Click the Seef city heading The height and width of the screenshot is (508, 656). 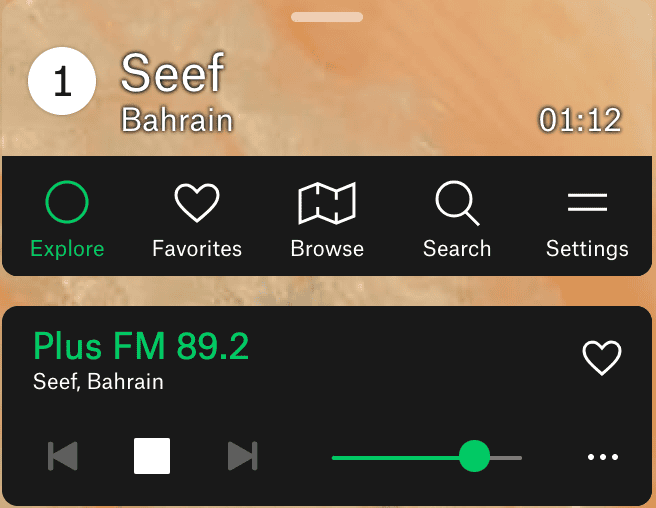coord(172,72)
